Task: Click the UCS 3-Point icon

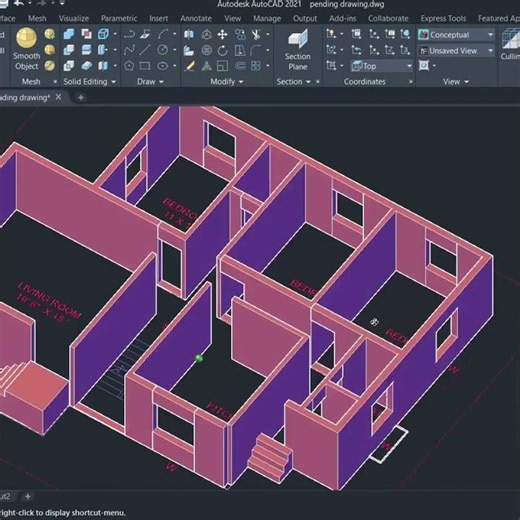Action: pyautogui.click(x=405, y=50)
